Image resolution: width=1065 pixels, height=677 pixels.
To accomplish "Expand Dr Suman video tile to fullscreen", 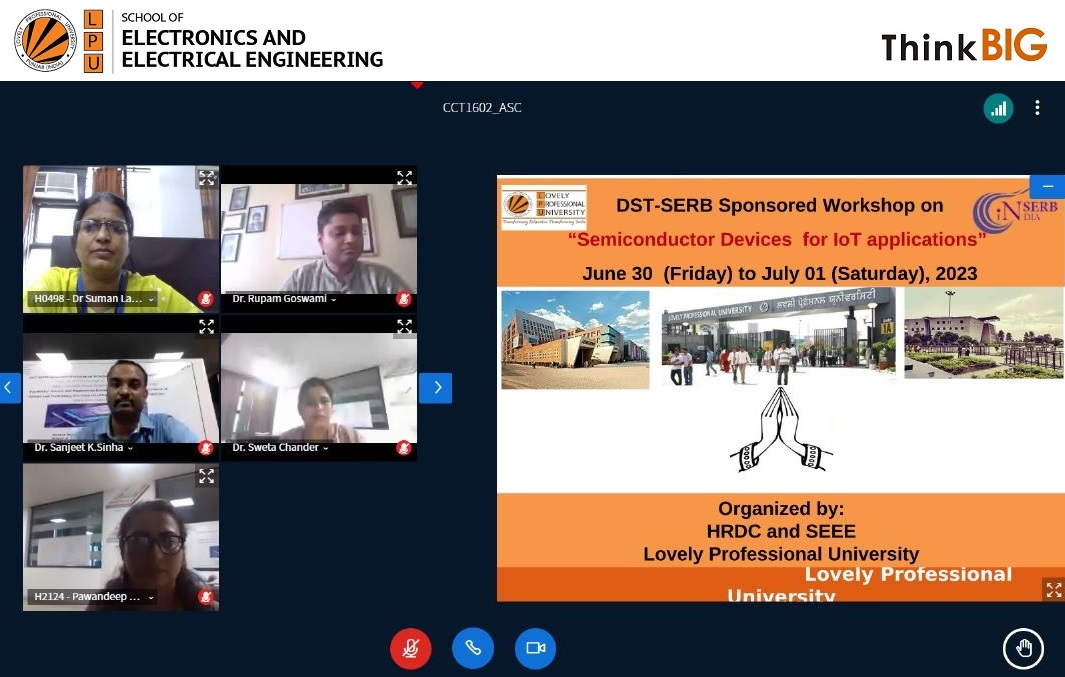I will (206, 178).
